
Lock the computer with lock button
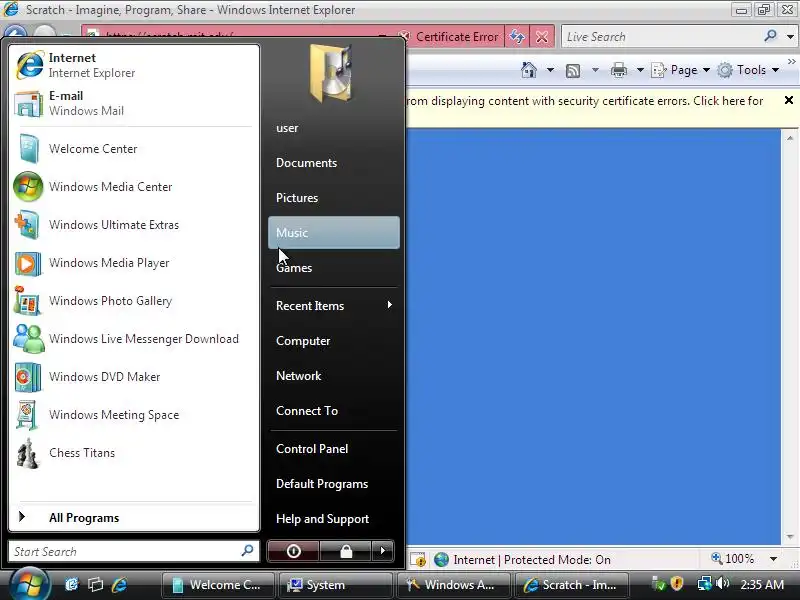click(346, 551)
